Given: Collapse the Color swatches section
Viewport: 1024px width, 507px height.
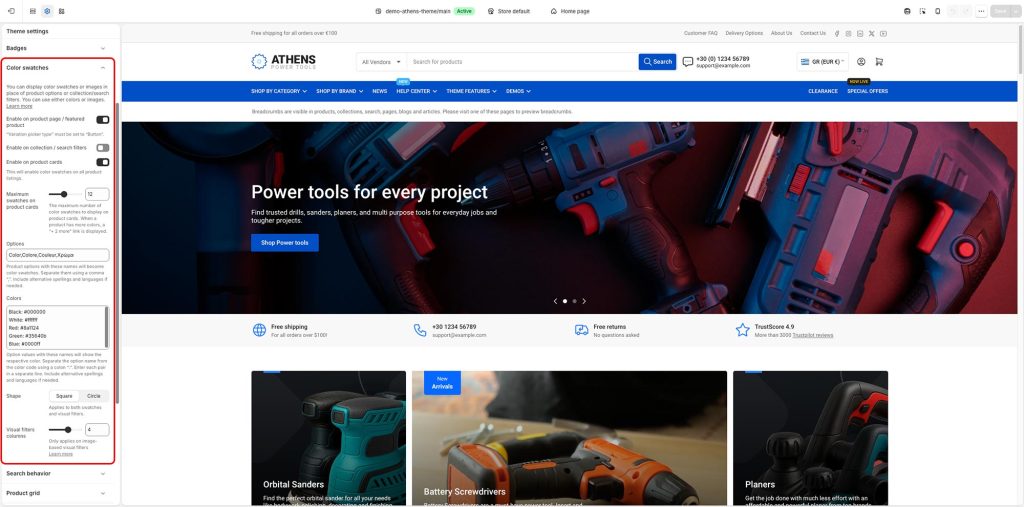Looking at the screenshot, I should 56,68.
